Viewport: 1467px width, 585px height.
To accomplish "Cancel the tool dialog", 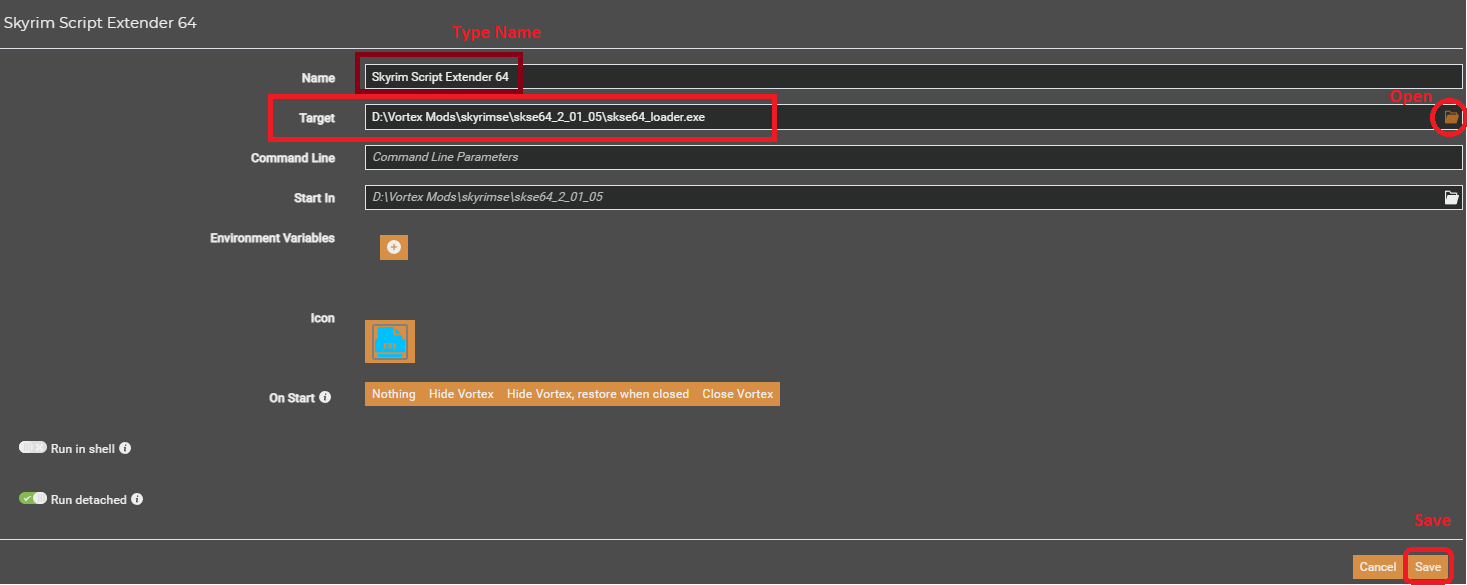I will coord(1377,567).
